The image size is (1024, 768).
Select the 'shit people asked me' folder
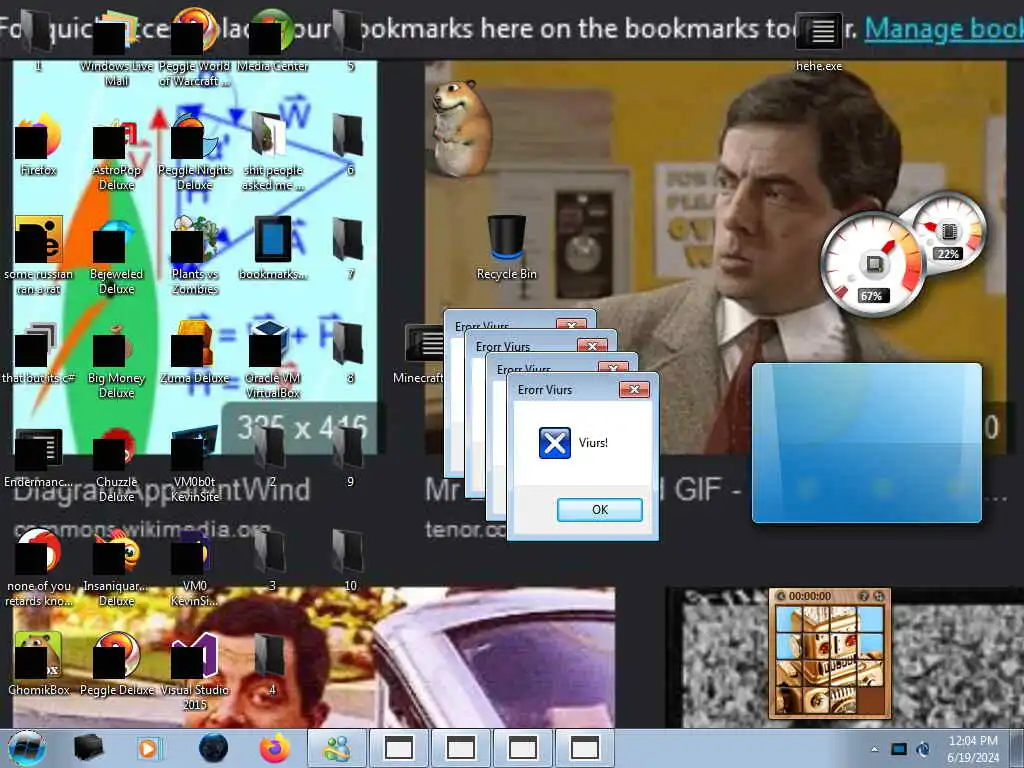[x=272, y=153]
